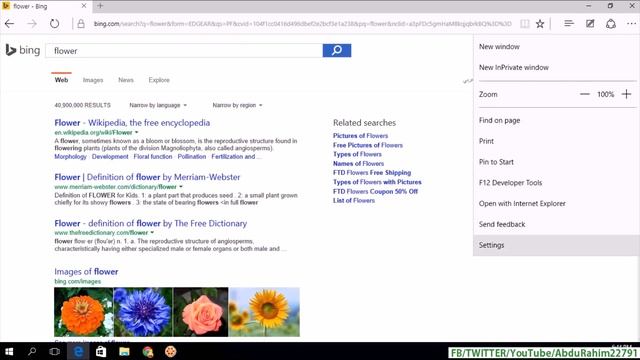Select New window menu item
The width and height of the screenshot is (640, 360).
[x=556, y=47]
